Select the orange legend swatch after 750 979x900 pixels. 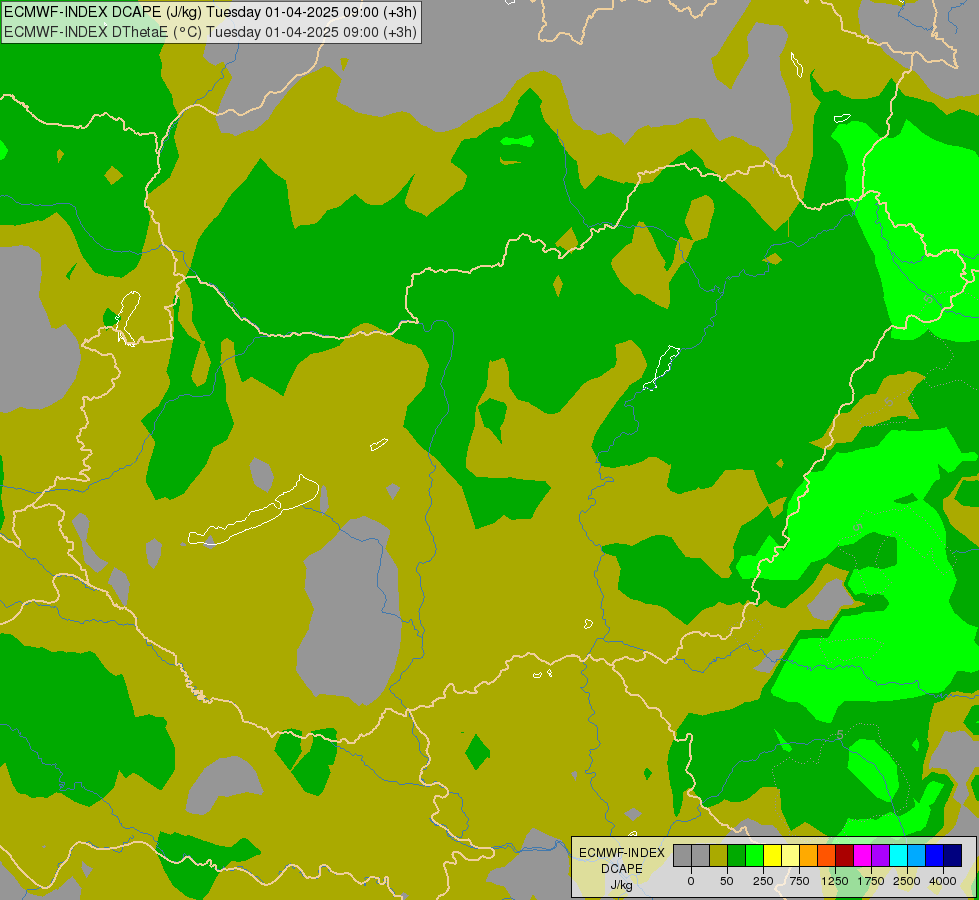[809, 856]
